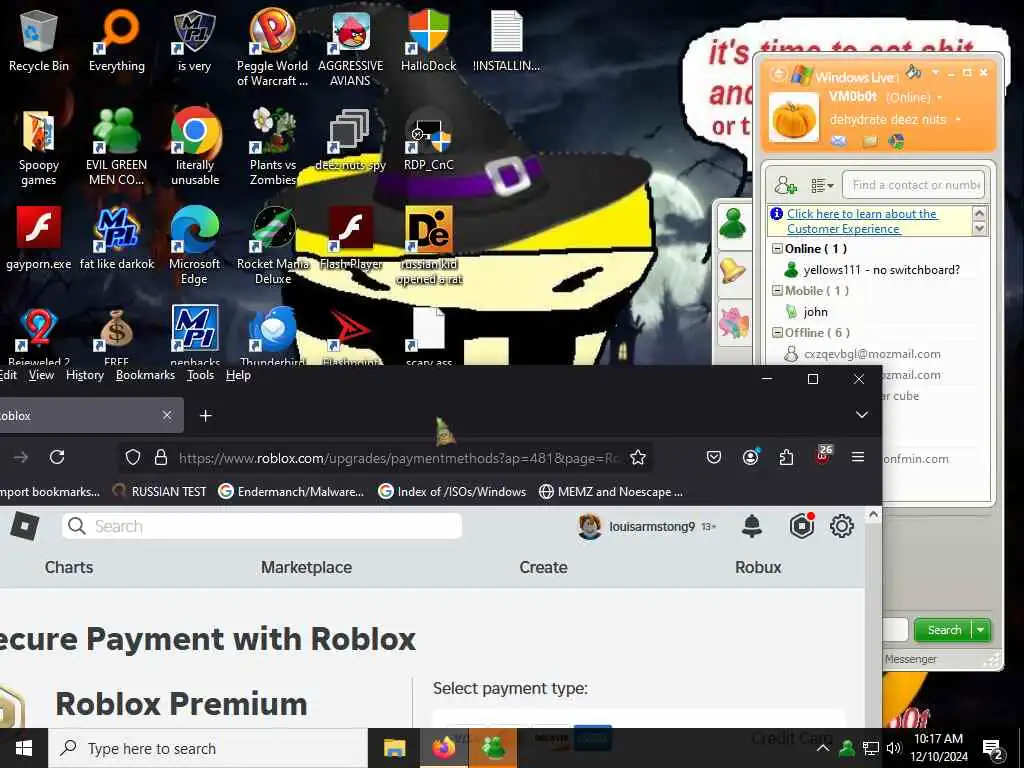Bookmark this page with the star
The image size is (1024, 768).
638,458
